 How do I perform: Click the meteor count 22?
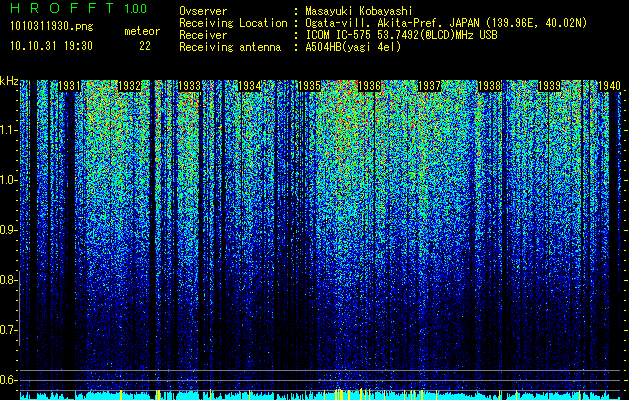[145, 46]
